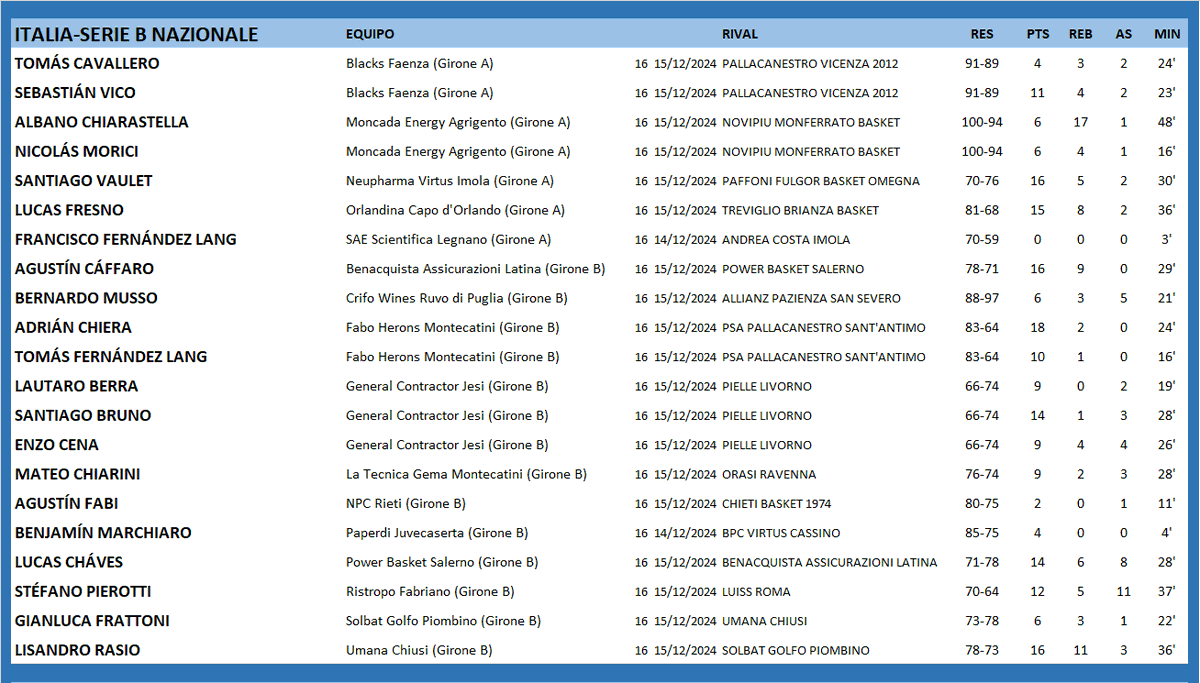Image resolution: width=1200 pixels, height=683 pixels.
Task: Click La Tecnica Gema Montecatini cell
Action: (x=466, y=474)
